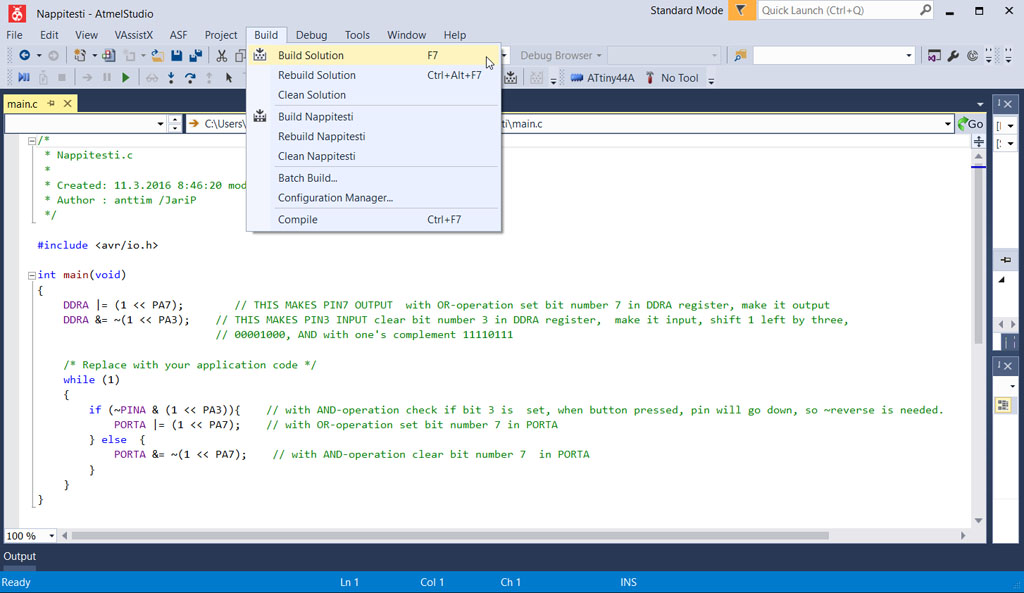Click the toolbar icon left of the wrench
Screen dimensions: 1024x593
[x=934, y=56]
